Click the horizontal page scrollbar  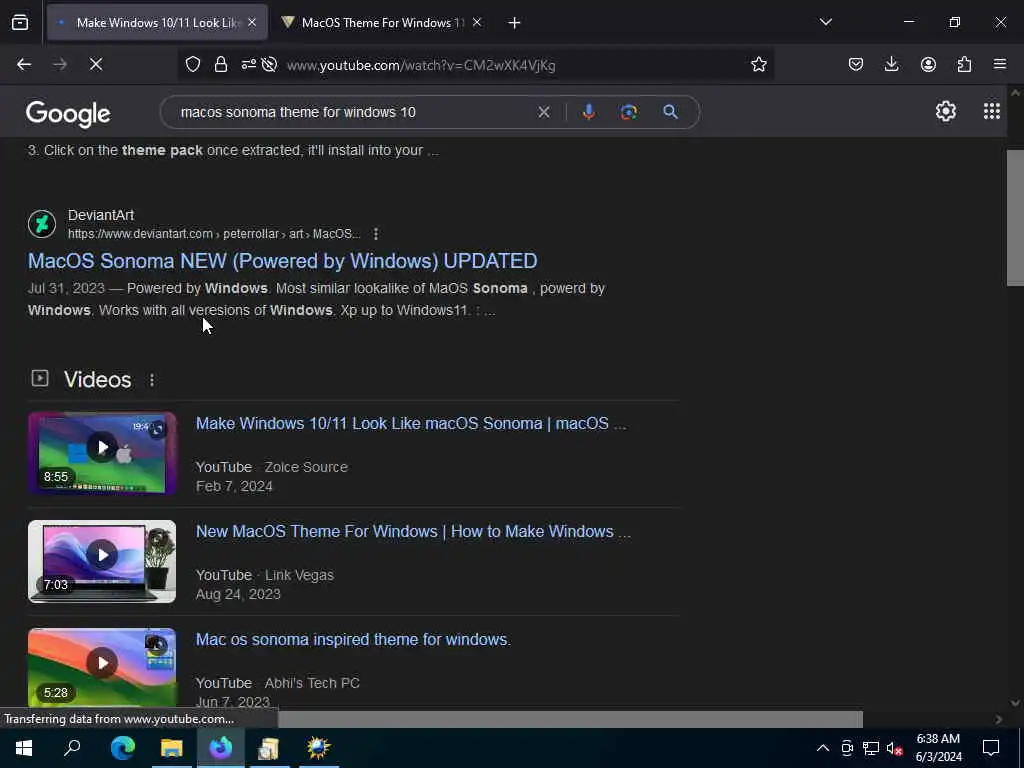click(x=570, y=719)
